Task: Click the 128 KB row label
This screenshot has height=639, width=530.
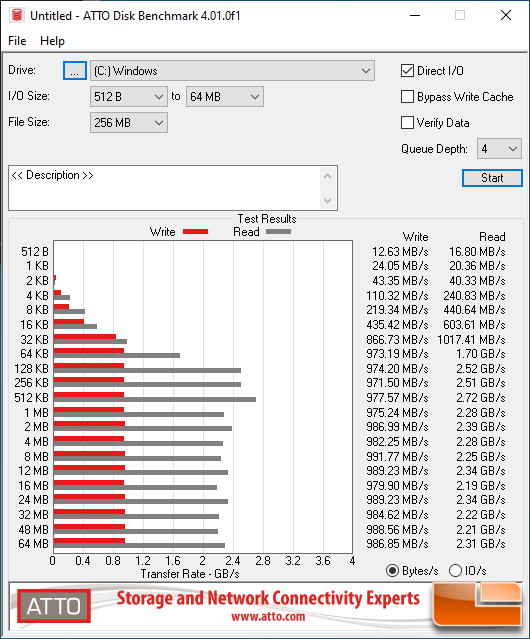Action: (x=31, y=369)
